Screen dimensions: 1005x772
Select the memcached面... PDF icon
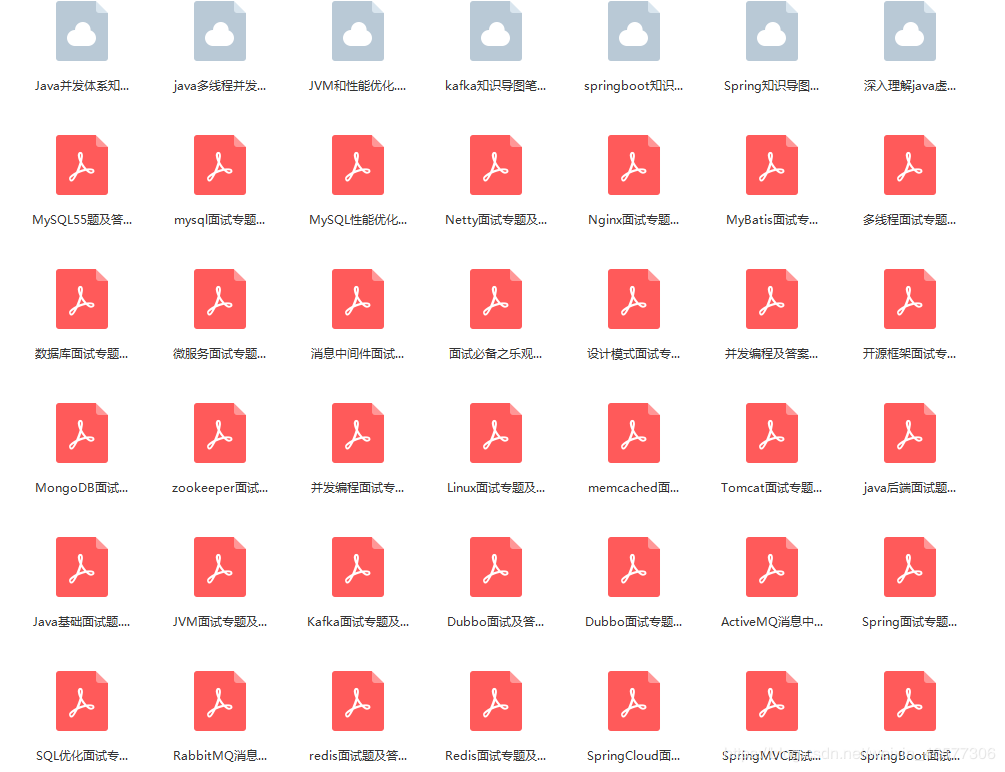(x=634, y=433)
